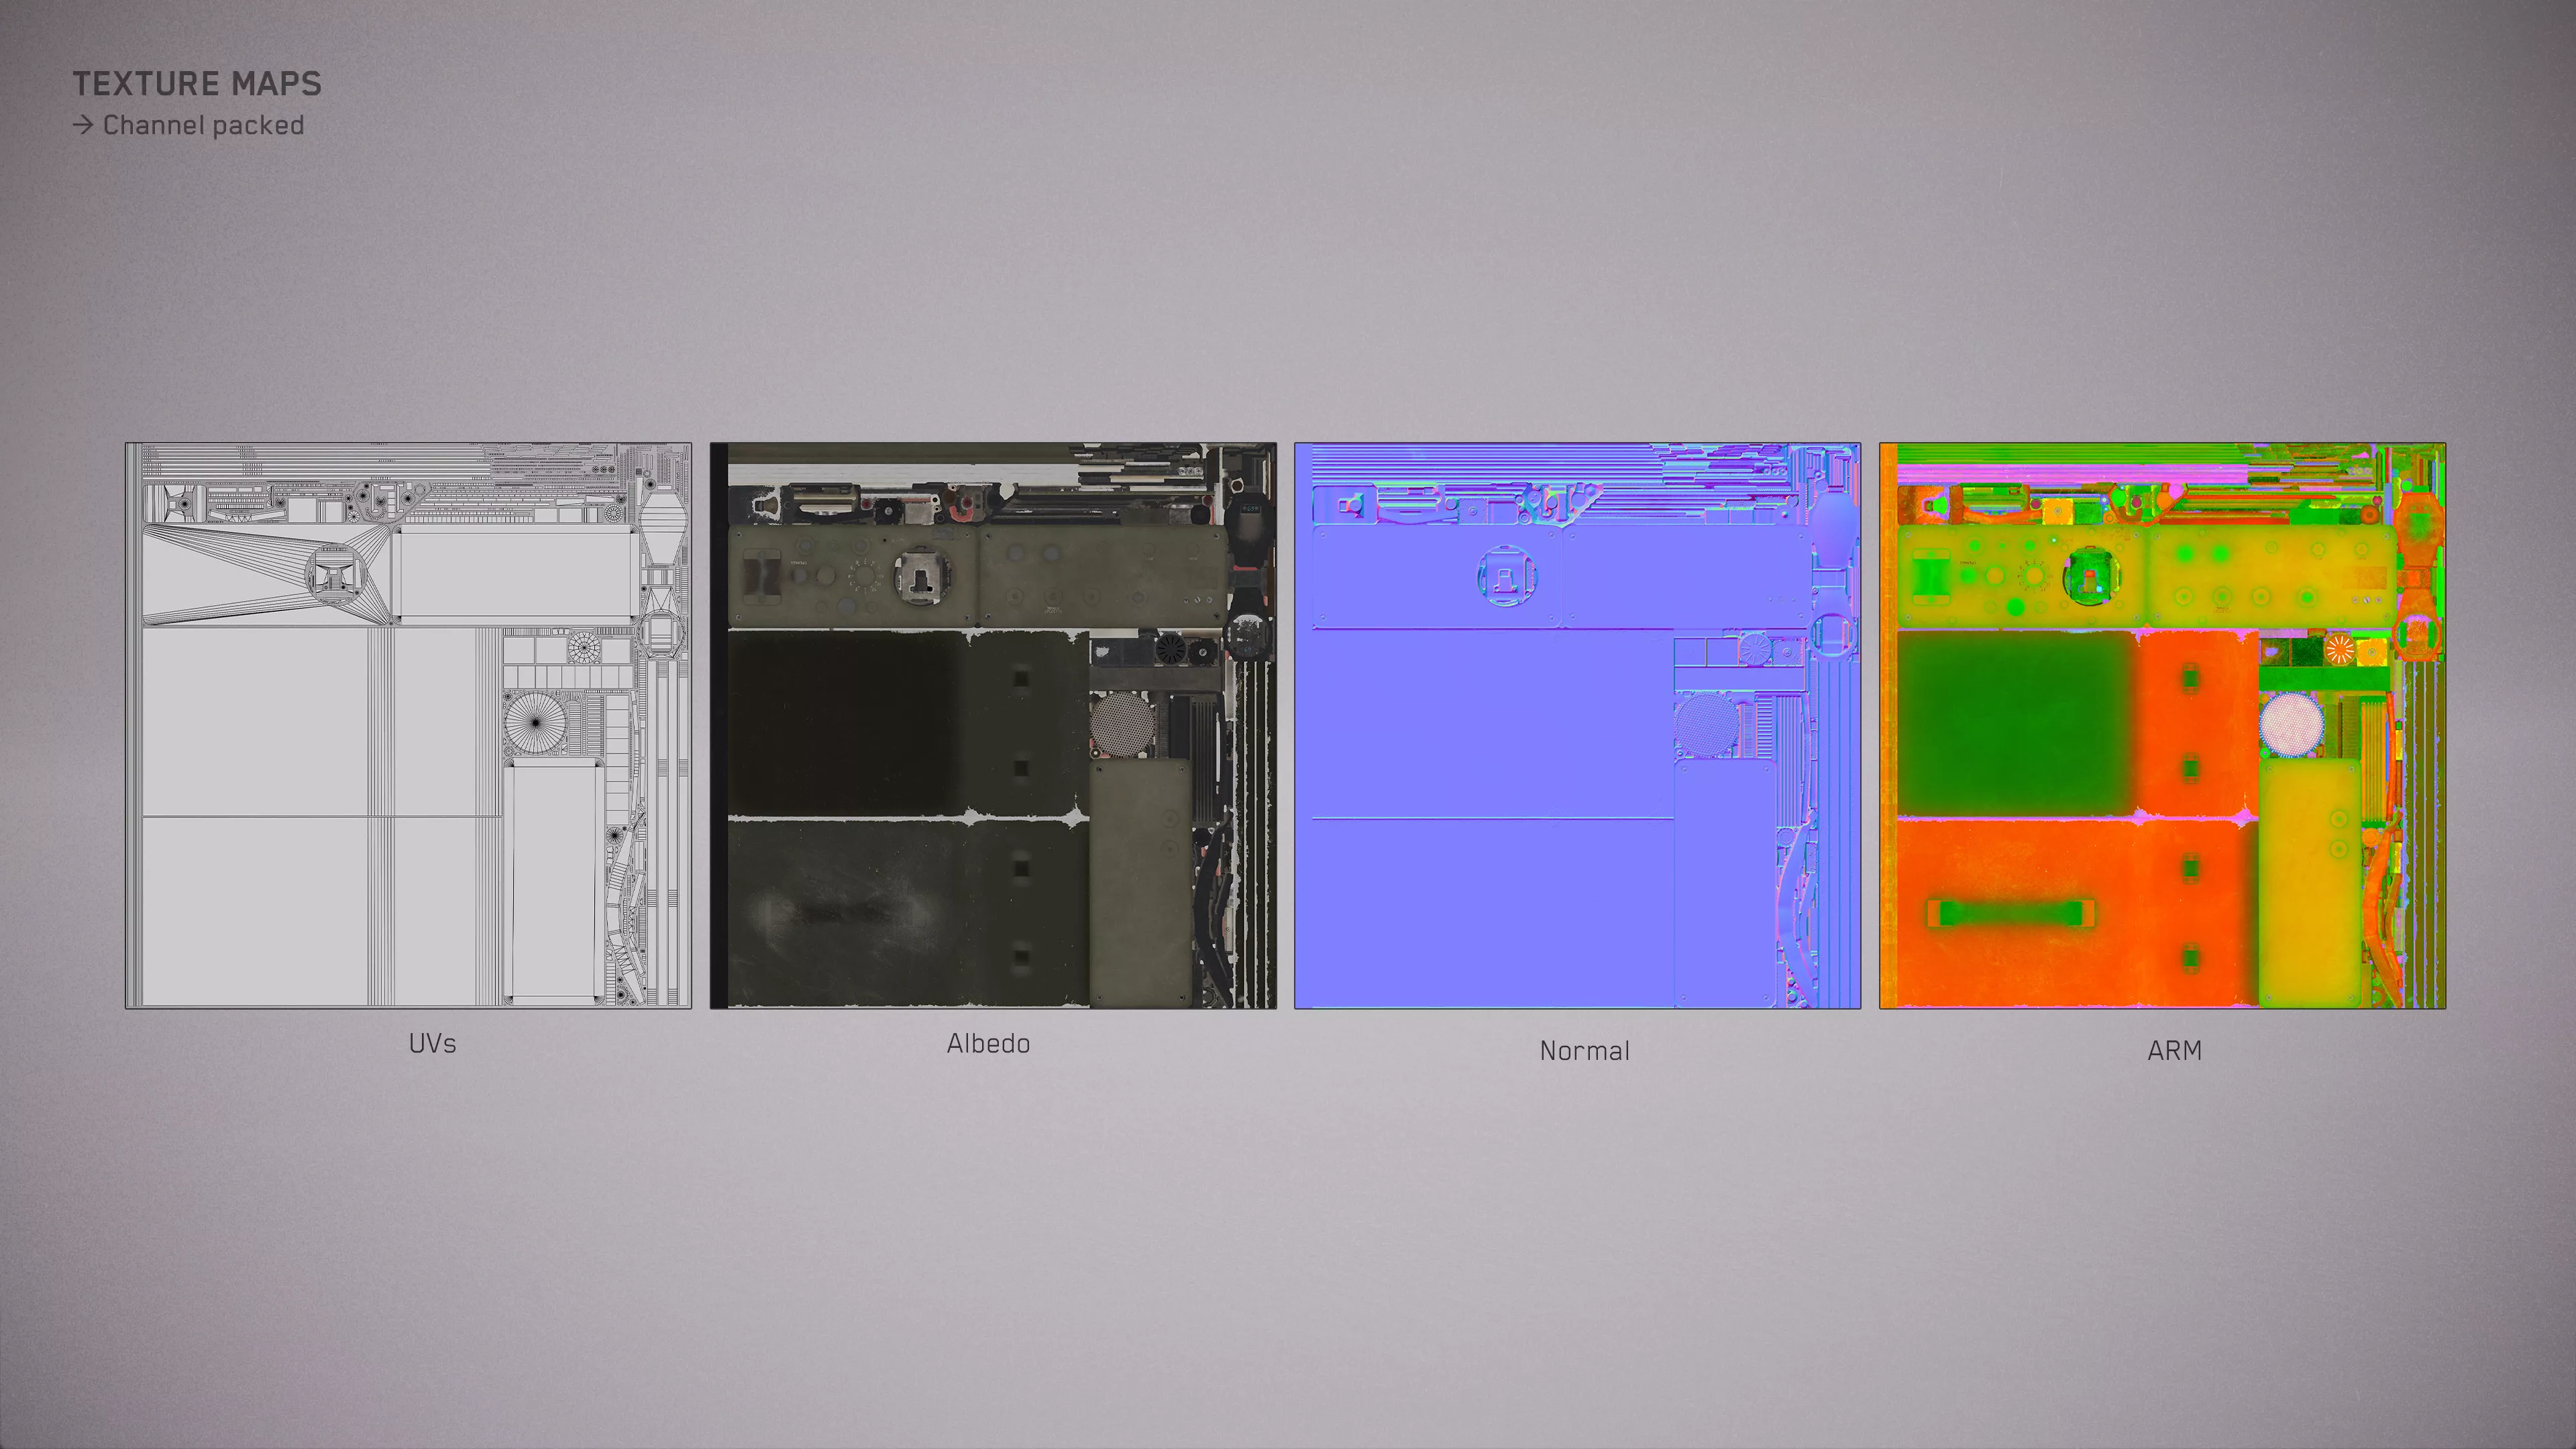Click the Albedo caption label
Screen dimensions: 2576x1449
(x=988, y=1043)
